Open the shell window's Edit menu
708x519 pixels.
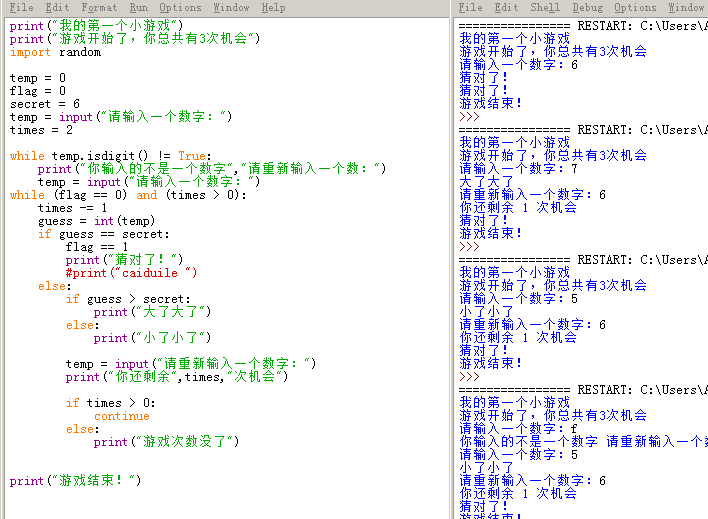(506, 8)
